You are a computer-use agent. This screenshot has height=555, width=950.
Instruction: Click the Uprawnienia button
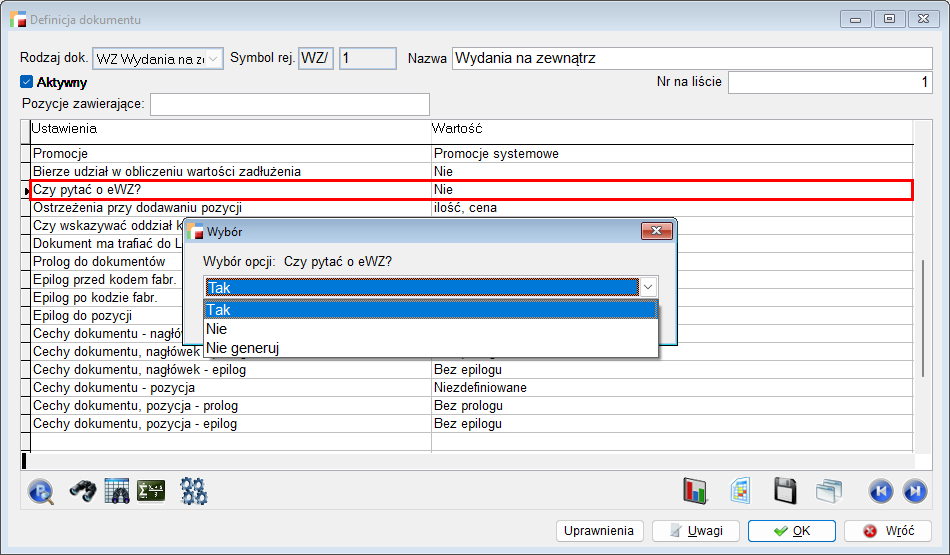point(599,531)
